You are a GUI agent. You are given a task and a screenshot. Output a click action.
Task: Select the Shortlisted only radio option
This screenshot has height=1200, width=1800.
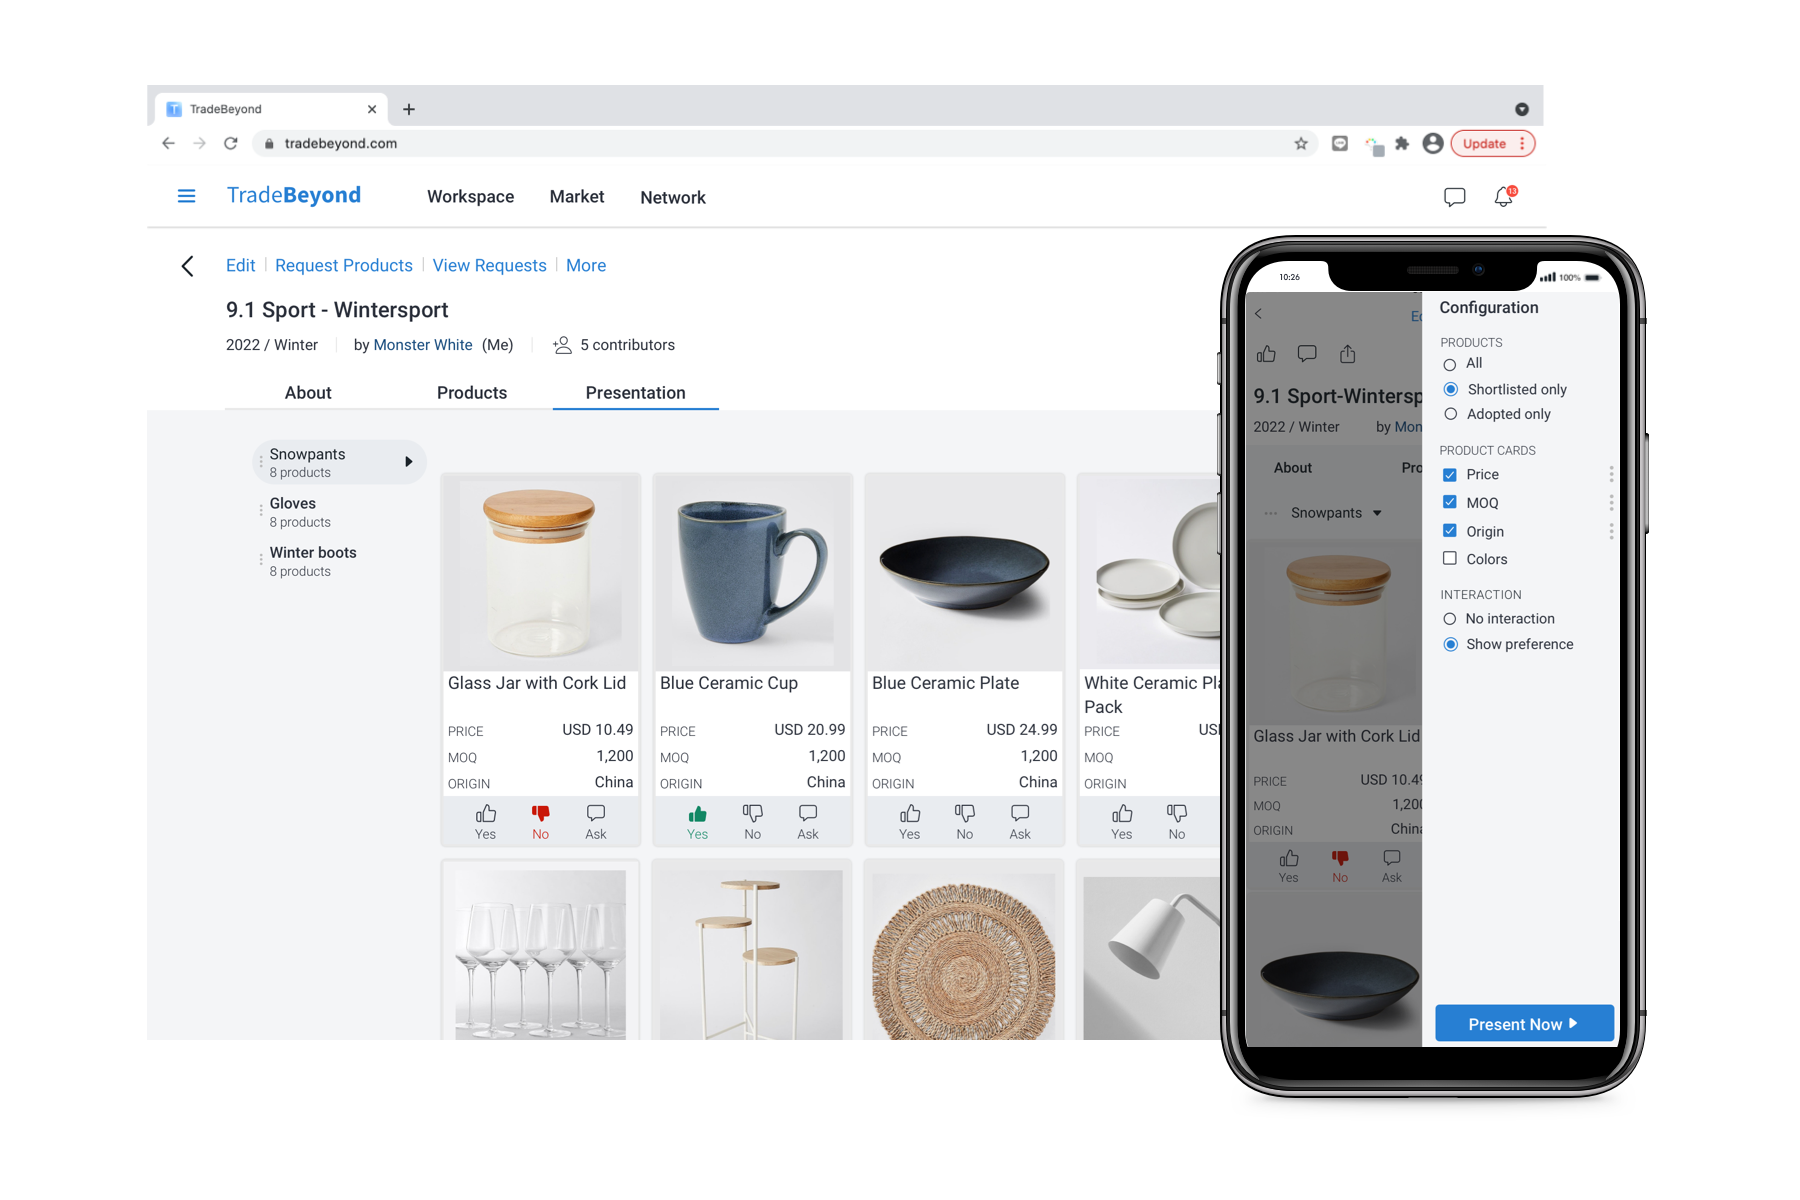coord(1451,389)
